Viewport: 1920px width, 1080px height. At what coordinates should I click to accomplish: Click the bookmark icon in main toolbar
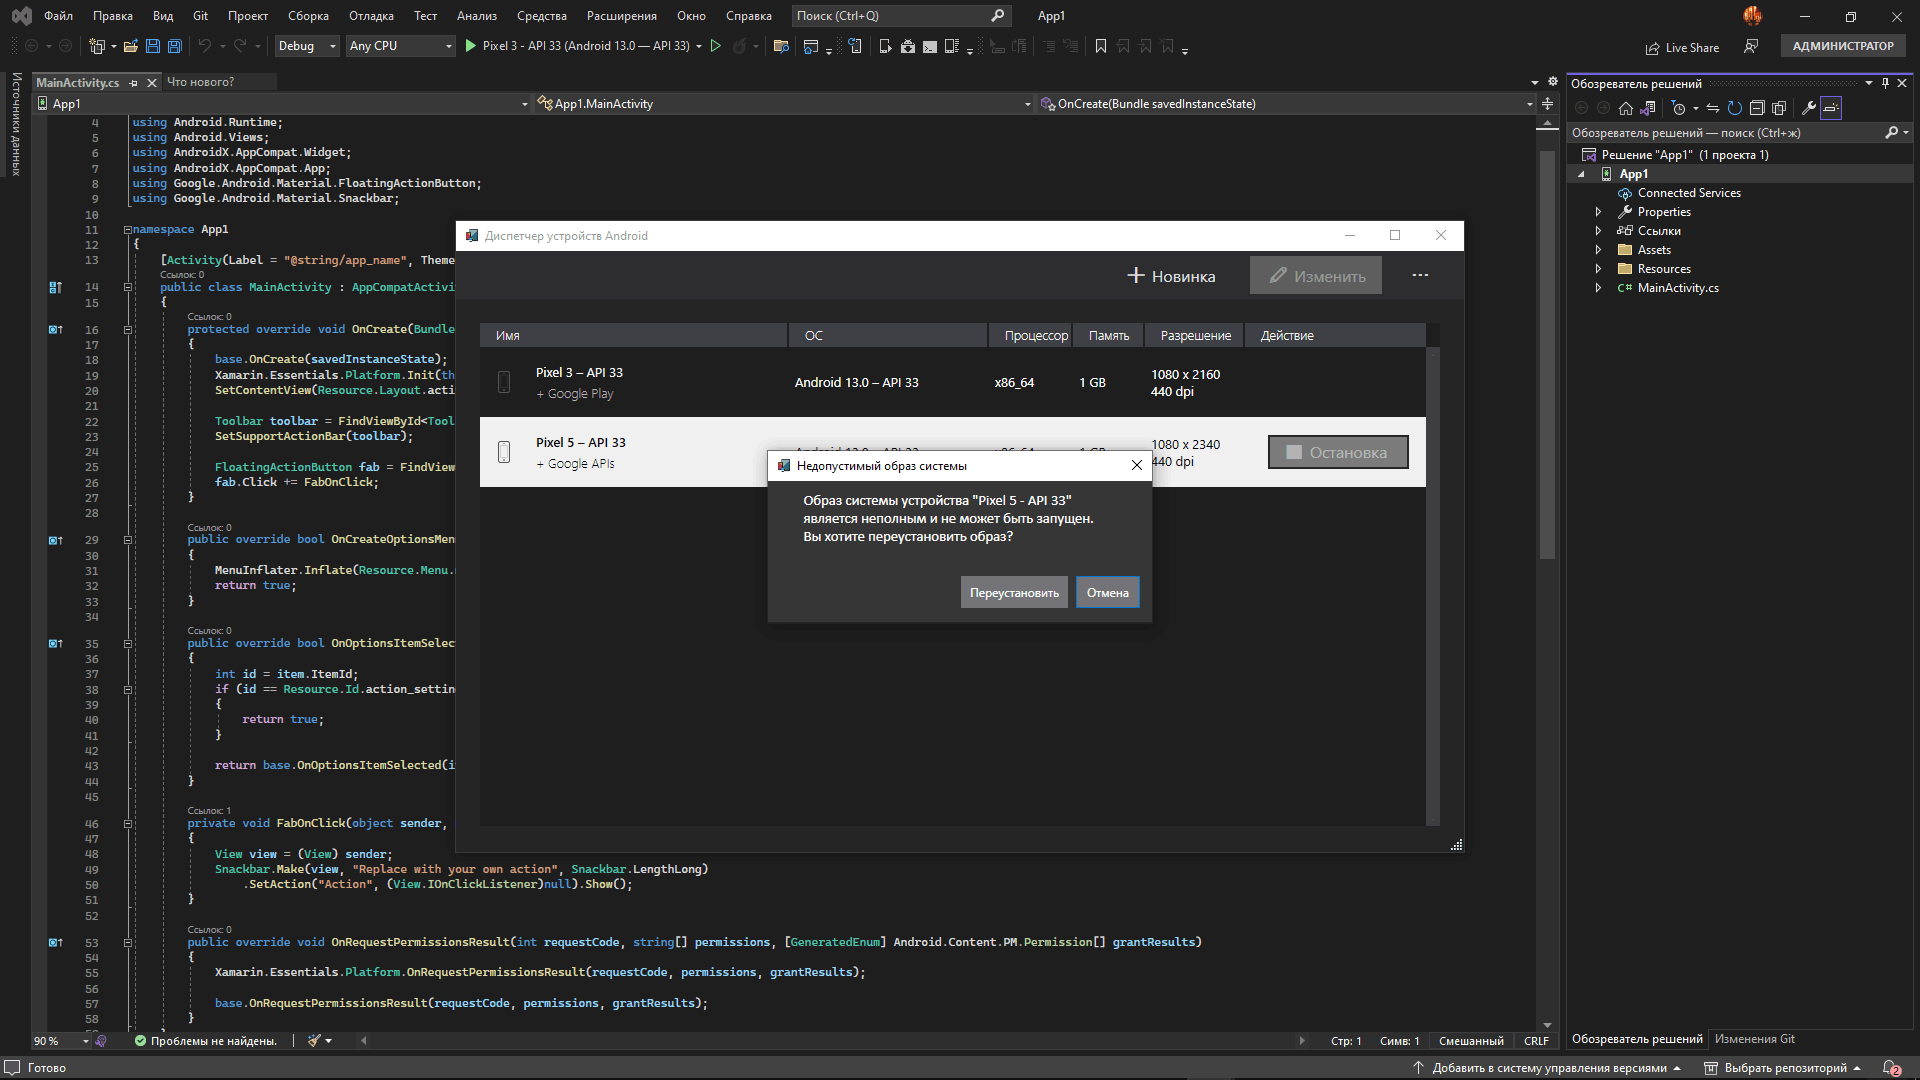coord(1101,46)
